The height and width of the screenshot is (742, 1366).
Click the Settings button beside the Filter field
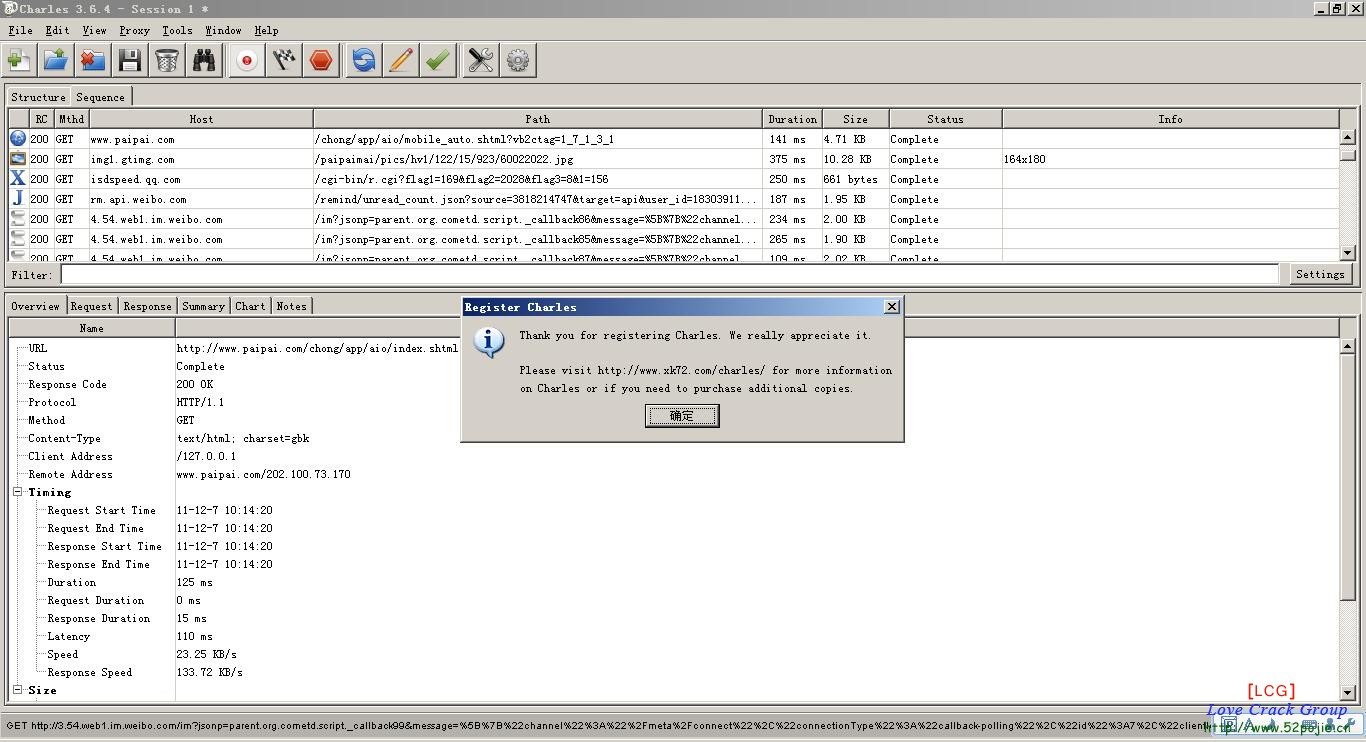(1320, 274)
